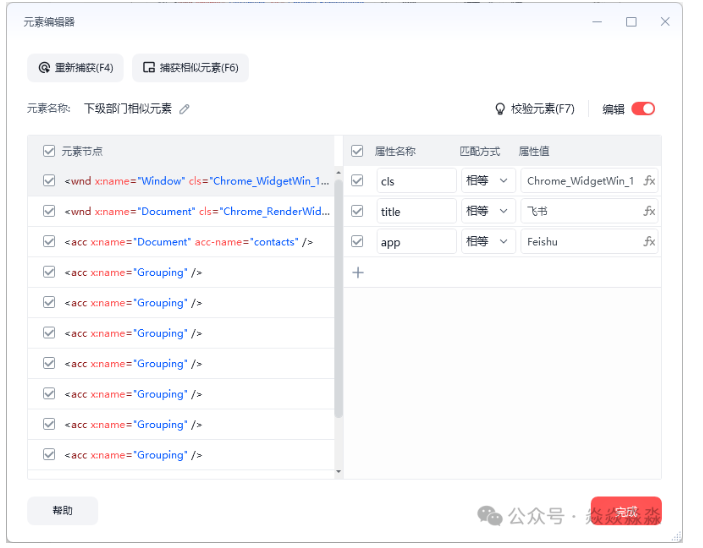Uncheck the Document wnd Chrome_RenderWid node checkbox
This screenshot has width=703, height=548.
pyautogui.click(x=49, y=211)
